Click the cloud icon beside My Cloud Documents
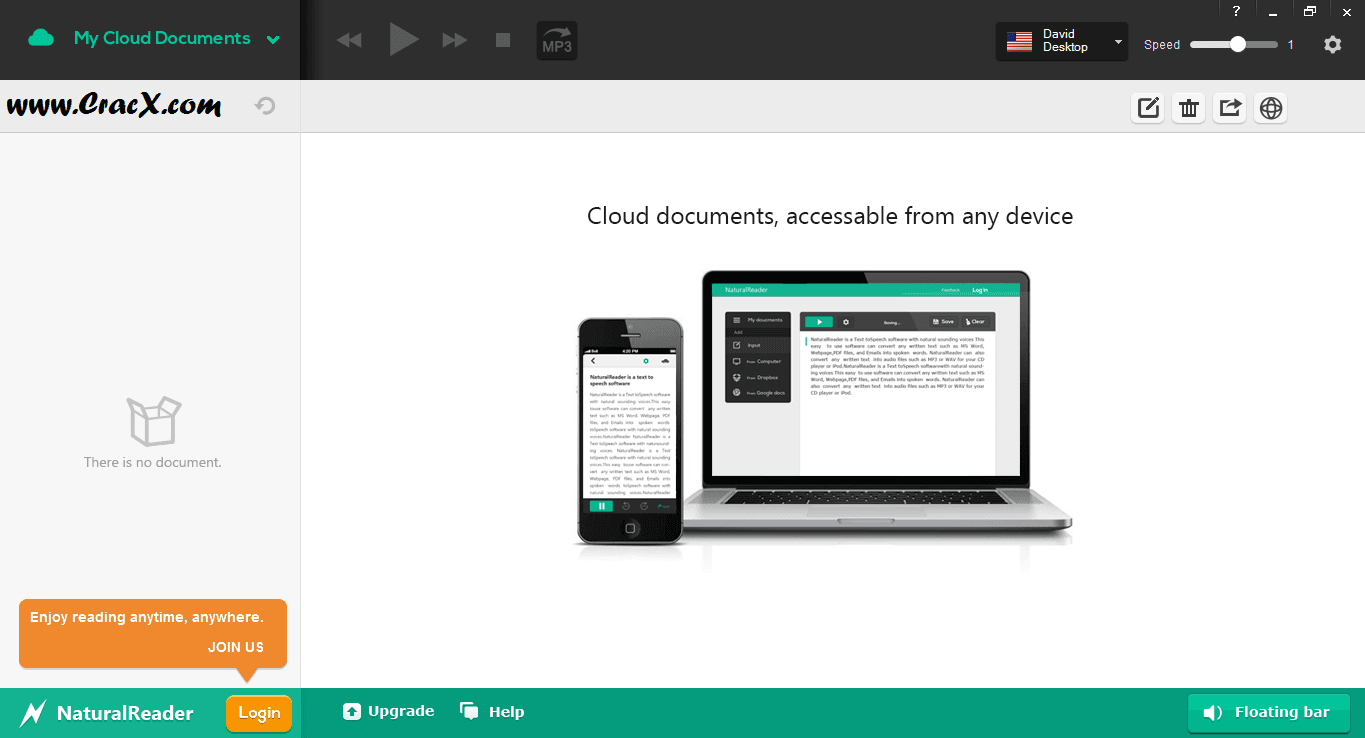Screen dimensions: 1365x738 [x=41, y=38]
